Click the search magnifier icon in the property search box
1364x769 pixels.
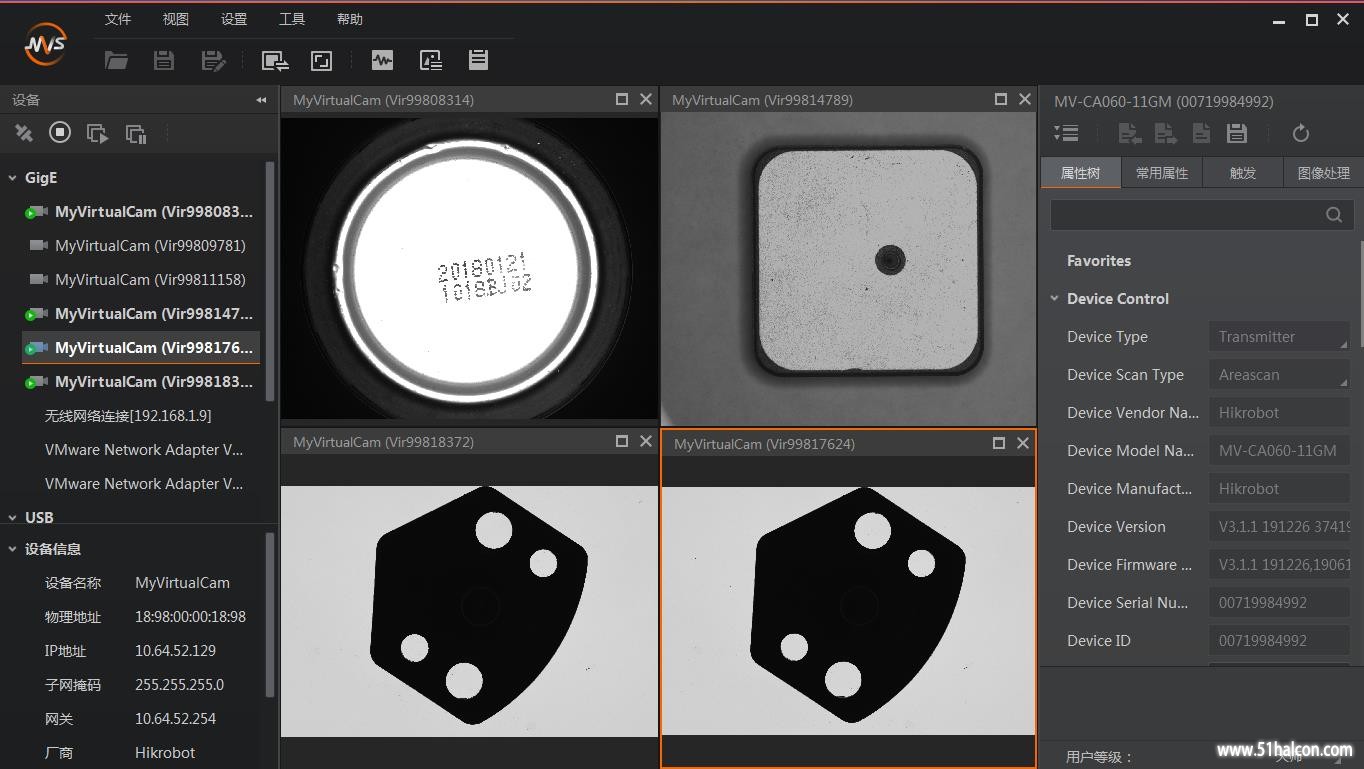[1334, 214]
